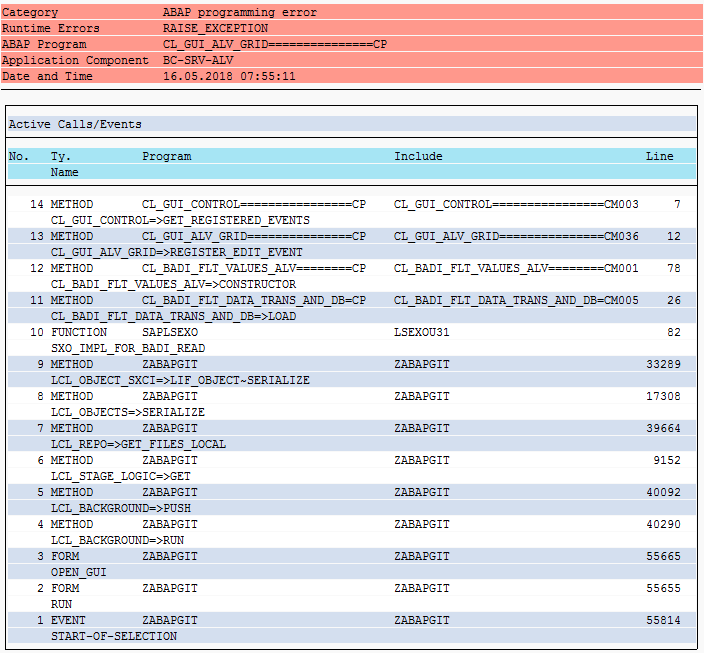
Task: Click the Name column header
Action: pyautogui.click(x=64, y=172)
